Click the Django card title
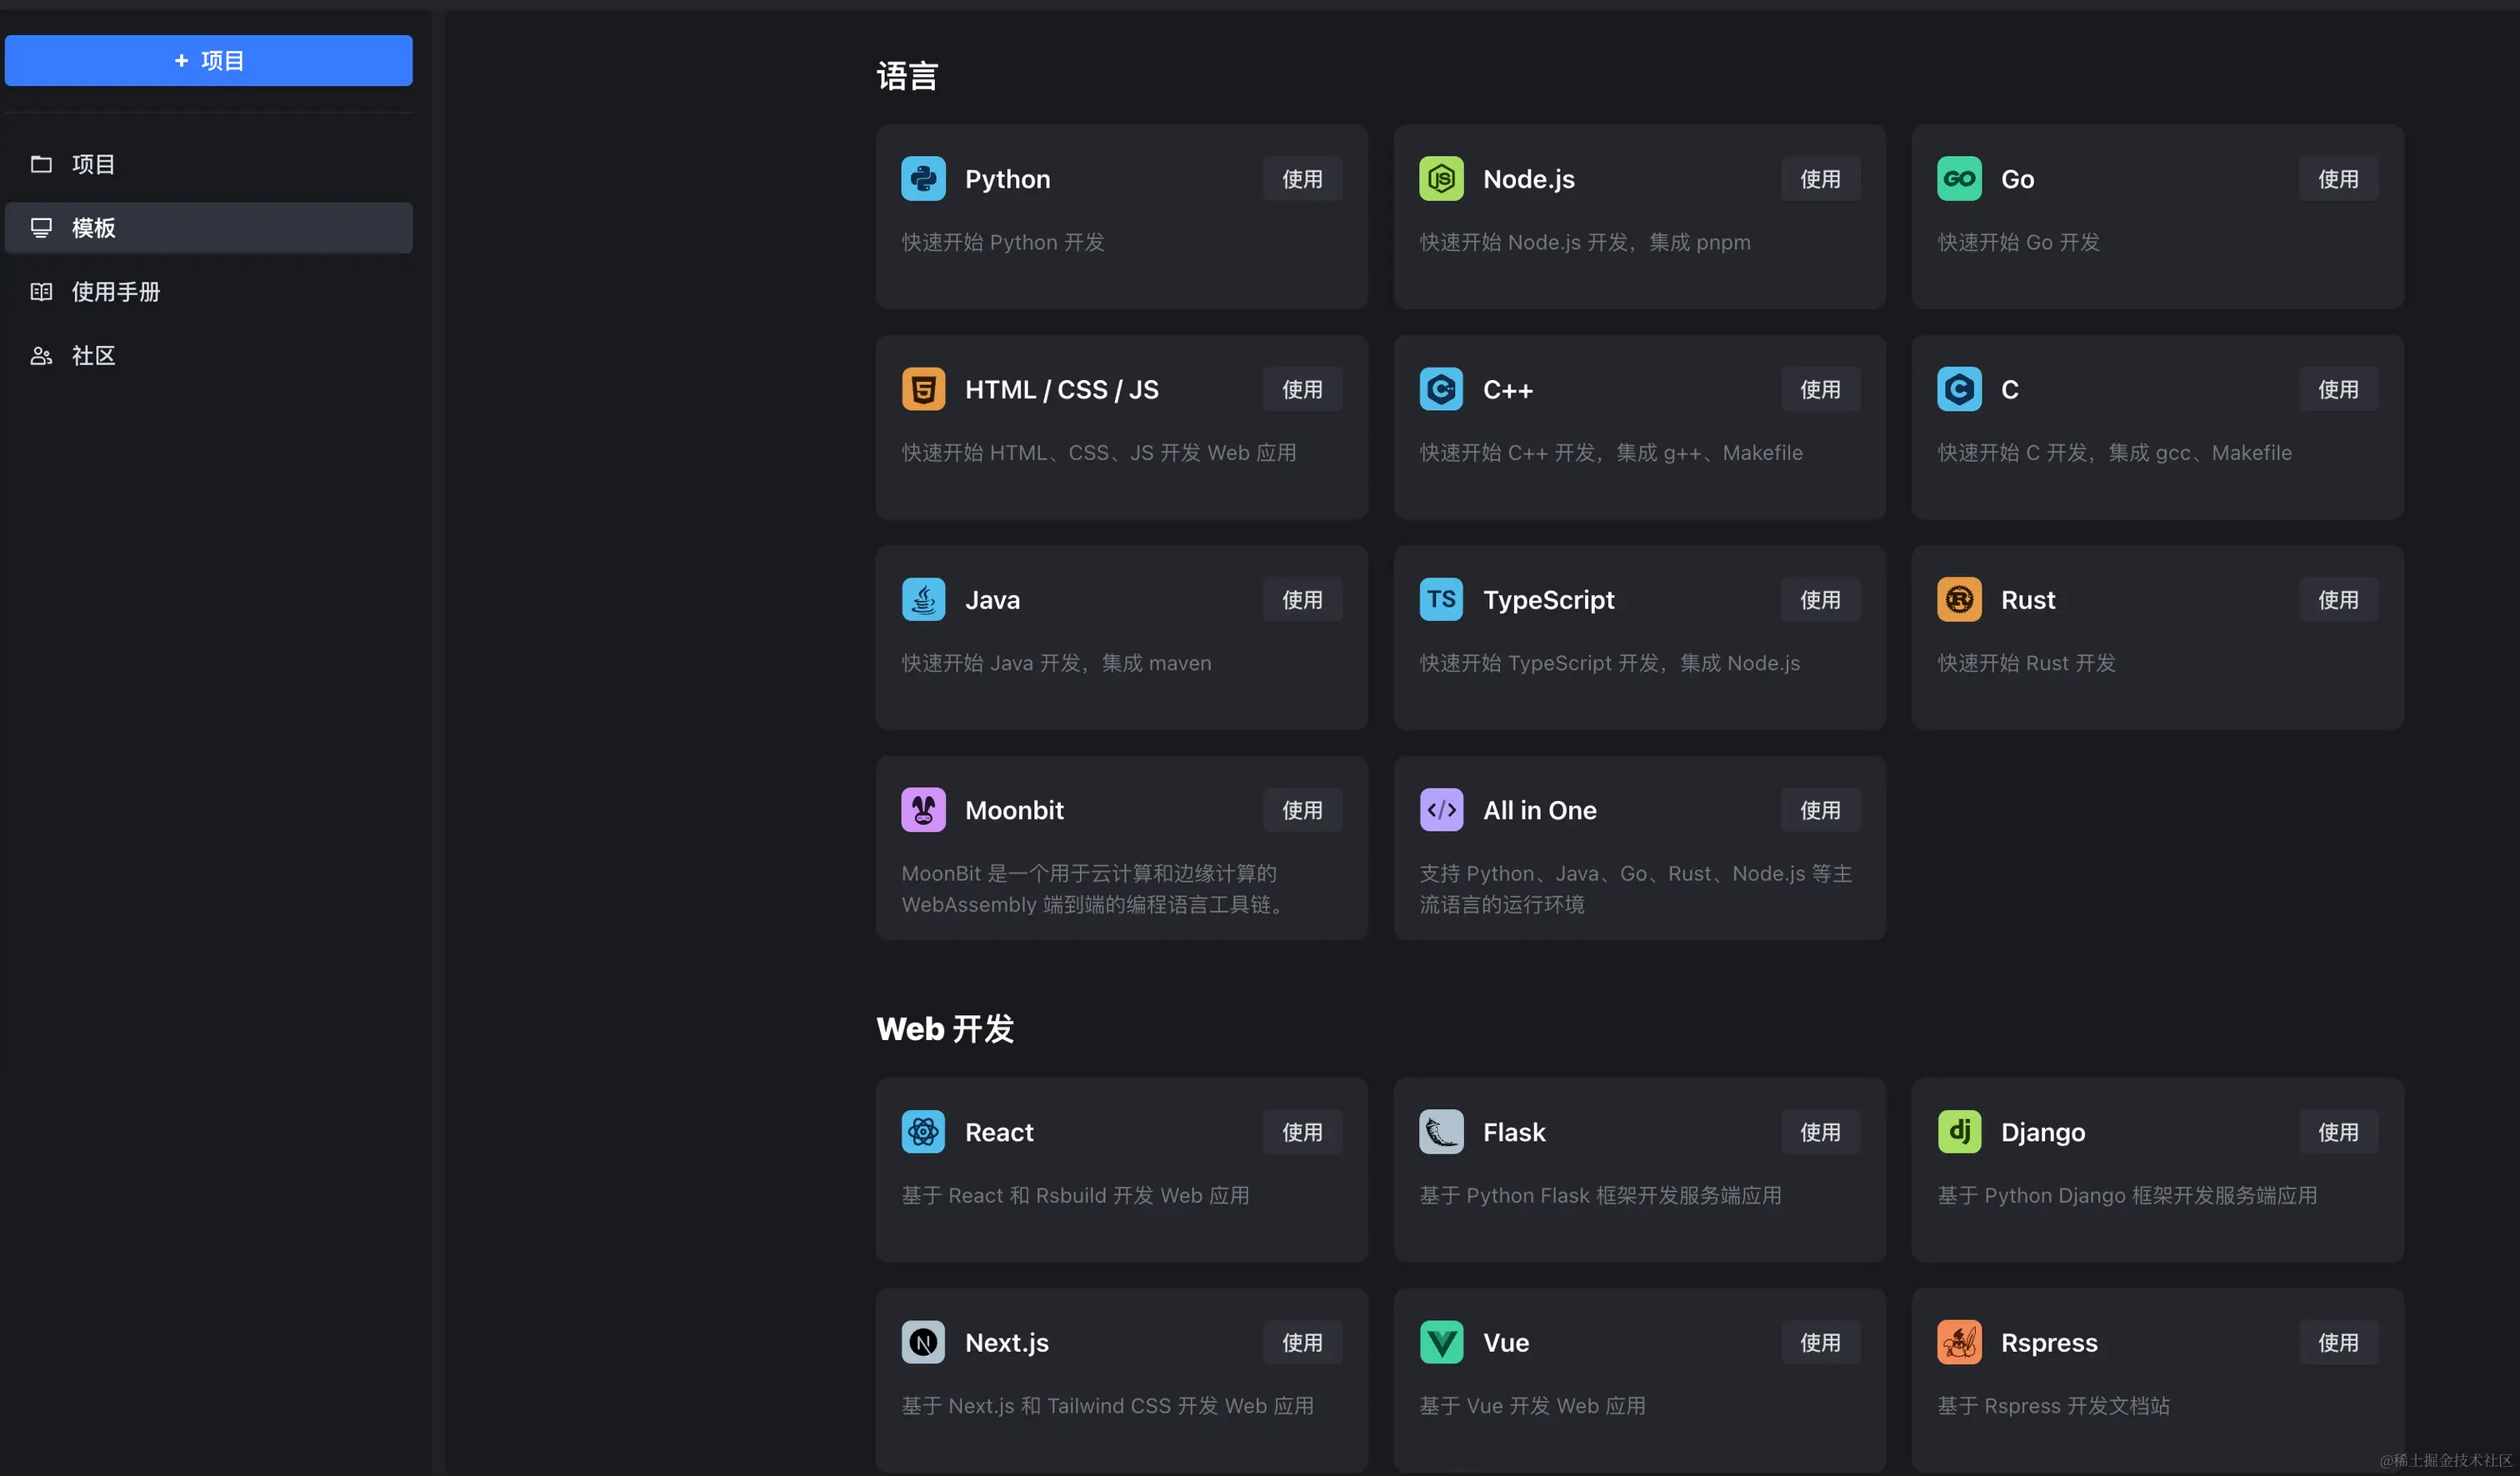 coord(2043,1132)
